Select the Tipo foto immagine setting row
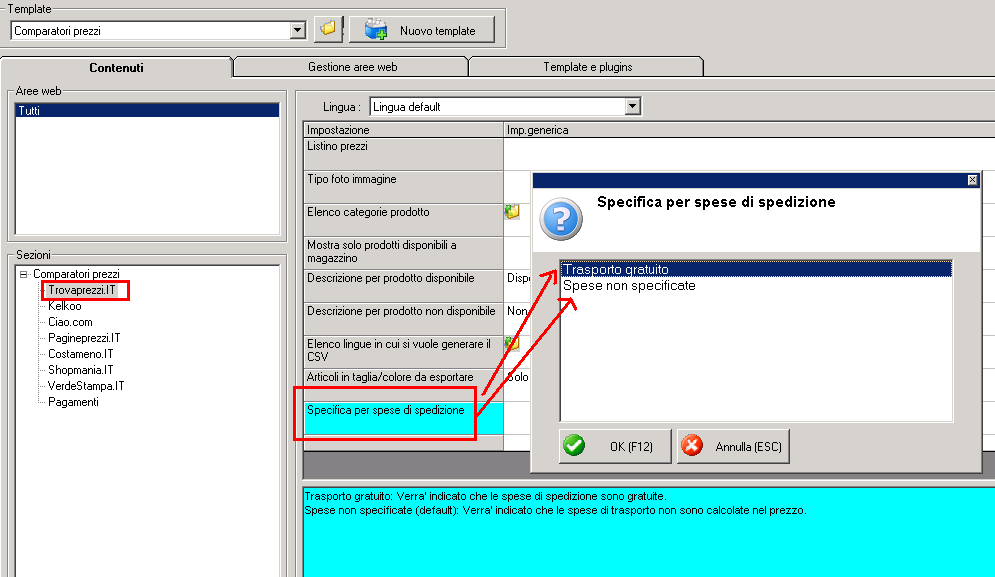Image resolution: width=995 pixels, height=577 pixels. point(404,187)
